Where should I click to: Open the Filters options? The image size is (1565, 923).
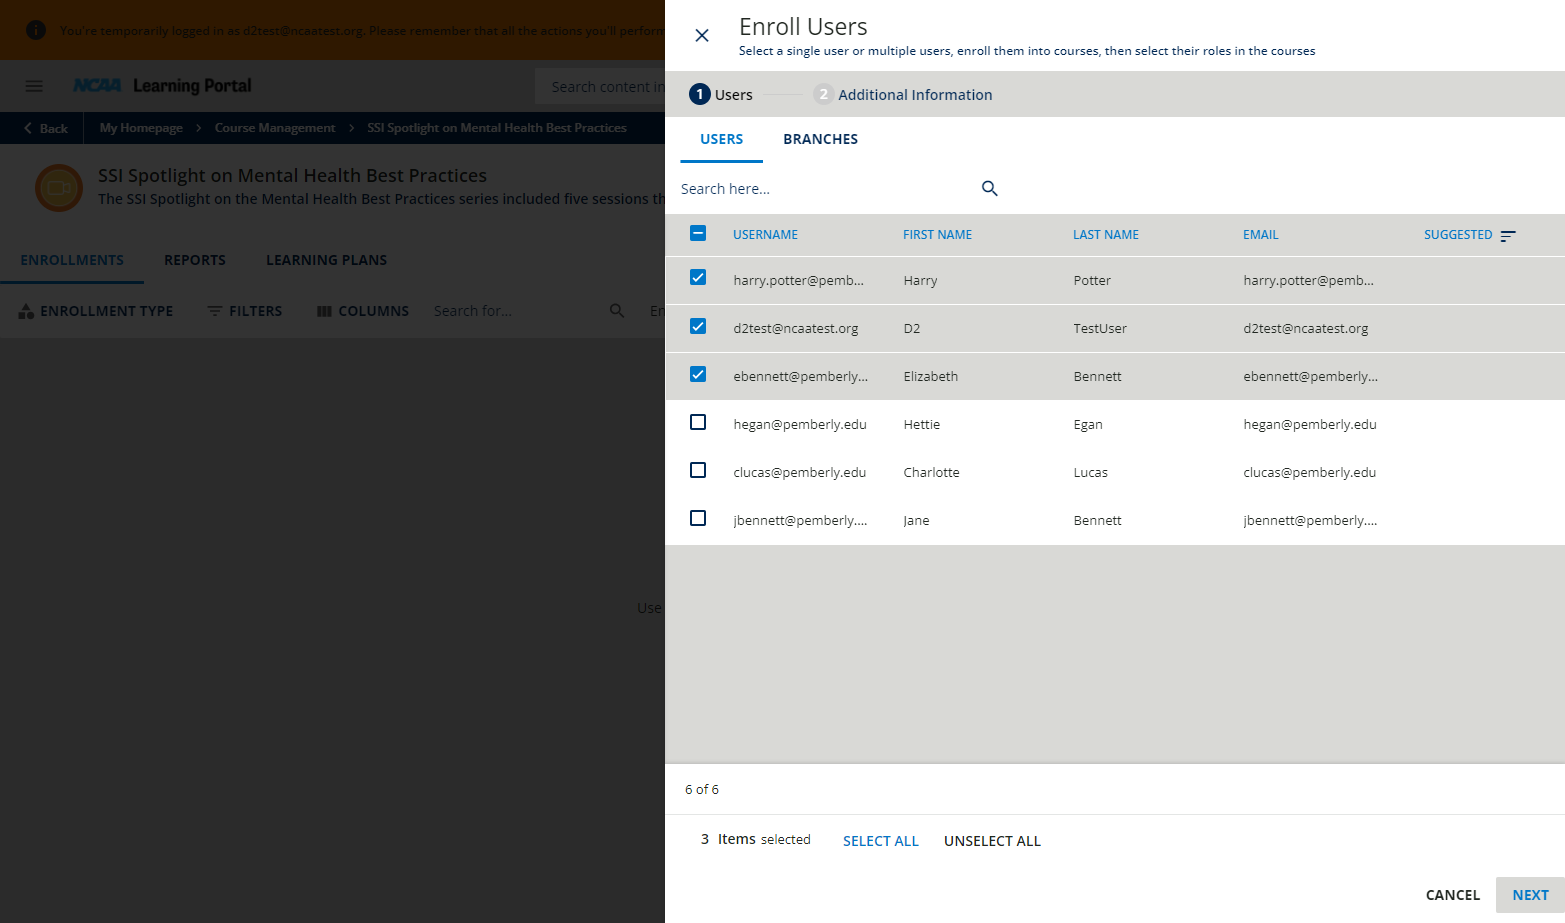pos(245,311)
